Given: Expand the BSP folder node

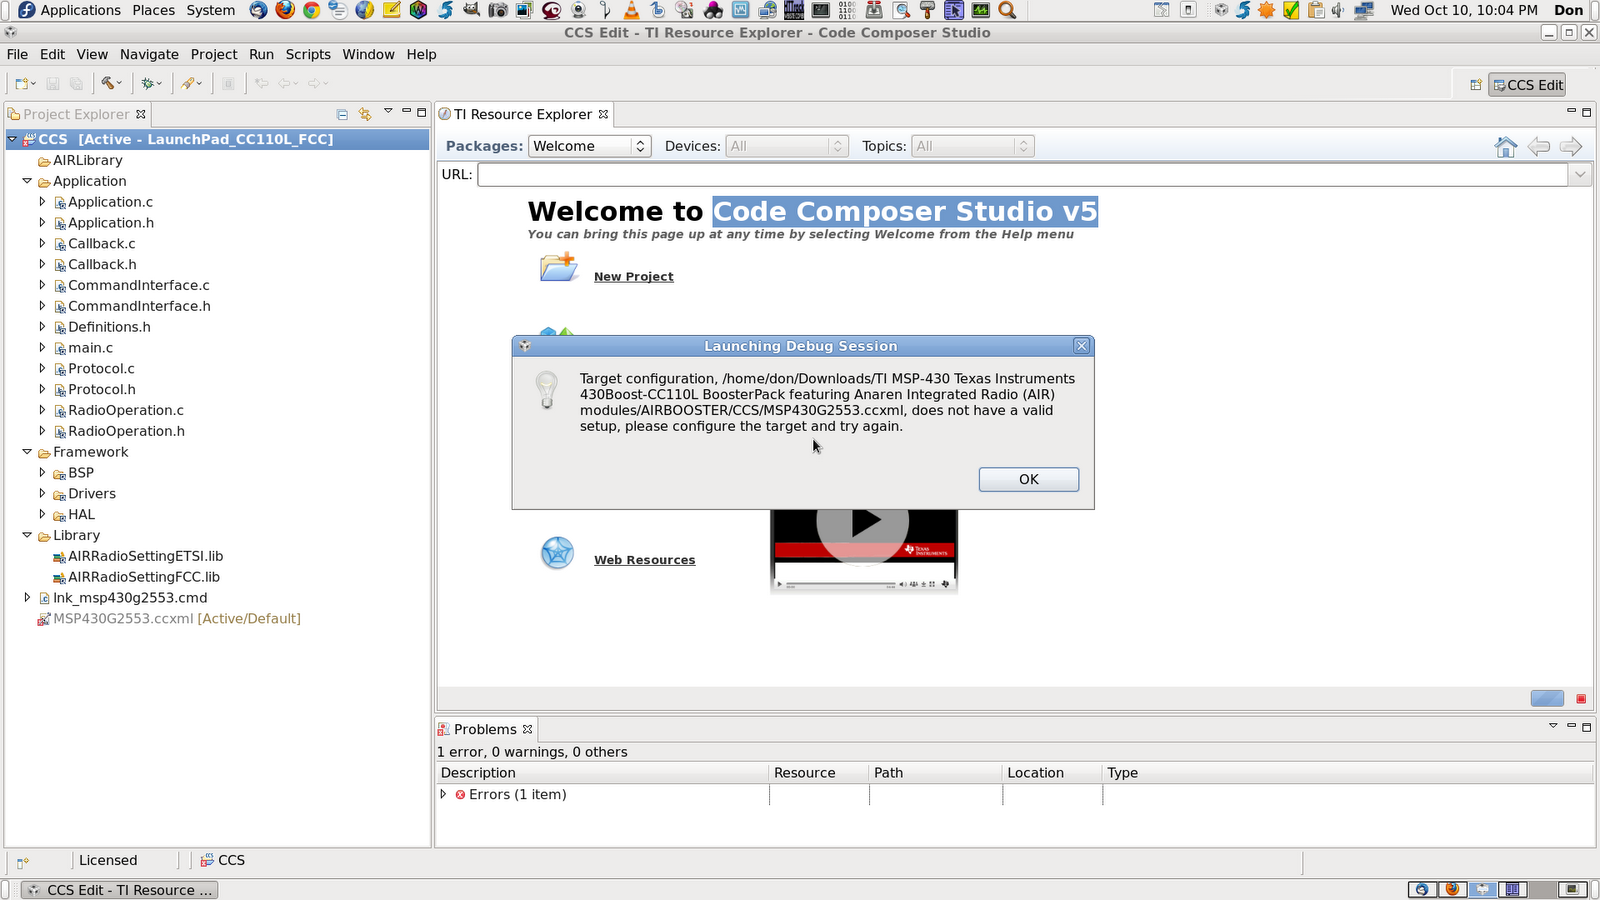Looking at the screenshot, I should point(42,473).
